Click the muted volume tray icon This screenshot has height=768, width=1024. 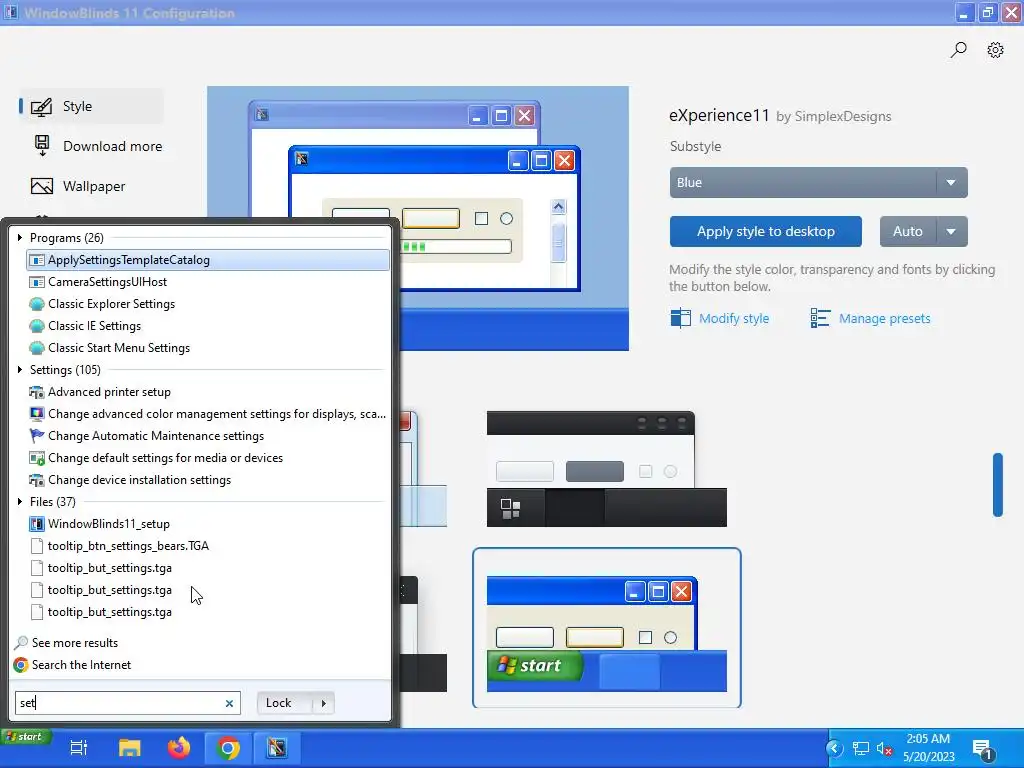[x=885, y=748]
